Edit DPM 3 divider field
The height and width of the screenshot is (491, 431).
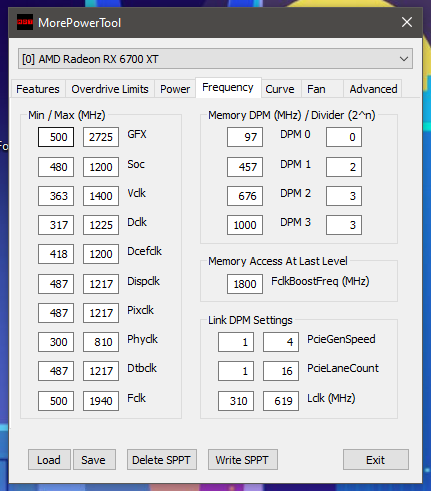(x=344, y=225)
